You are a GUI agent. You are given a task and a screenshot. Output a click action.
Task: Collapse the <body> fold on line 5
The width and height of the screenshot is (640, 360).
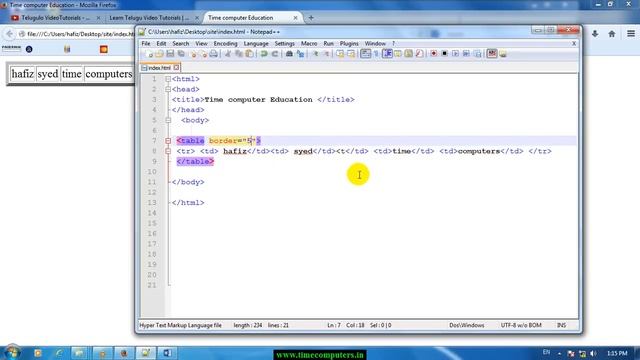point(168,120)
